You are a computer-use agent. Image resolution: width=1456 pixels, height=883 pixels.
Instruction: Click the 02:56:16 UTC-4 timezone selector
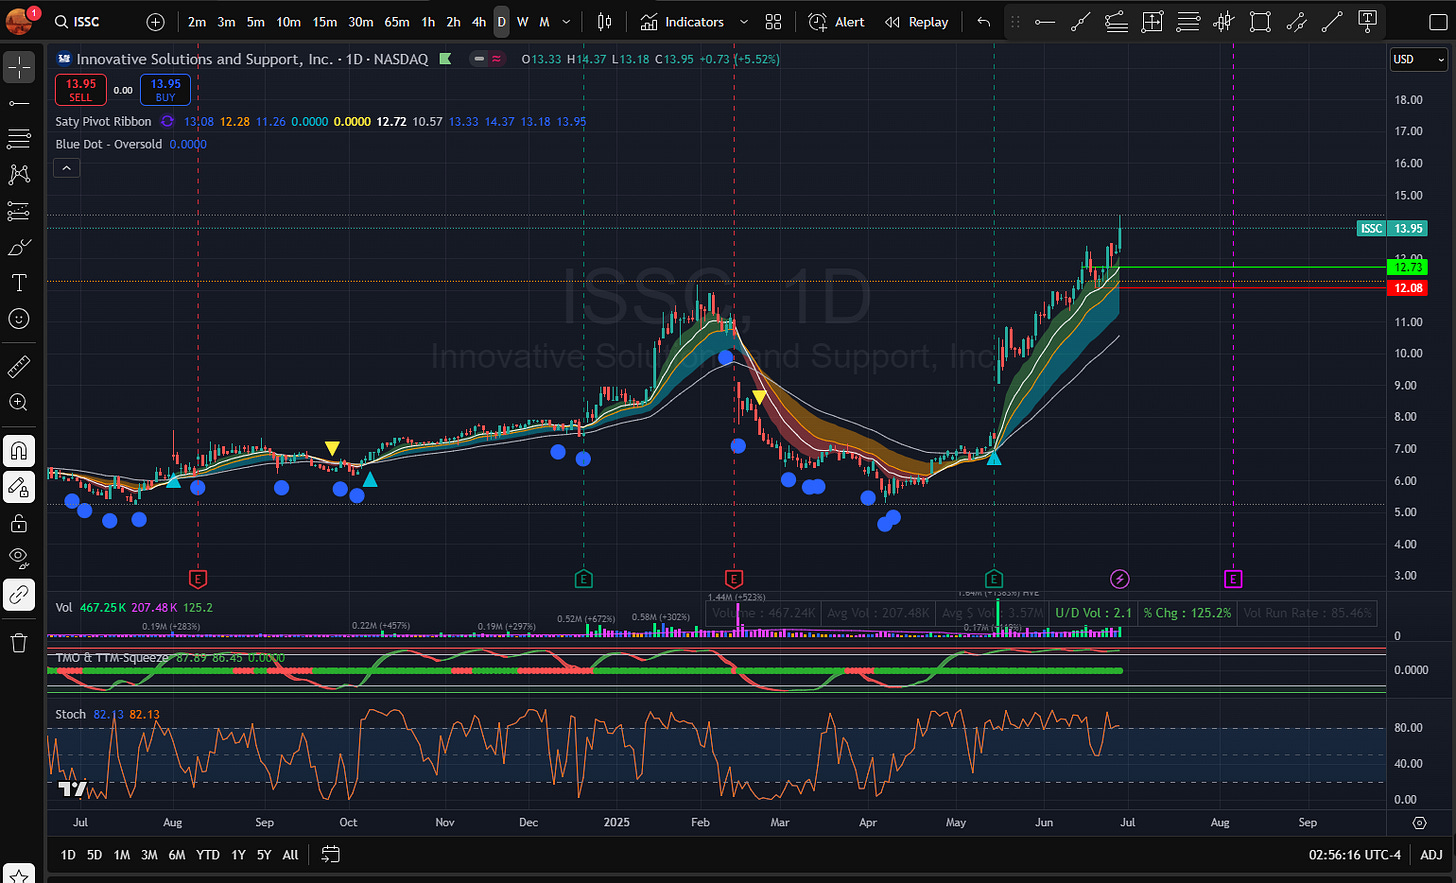click(1354, 855)
